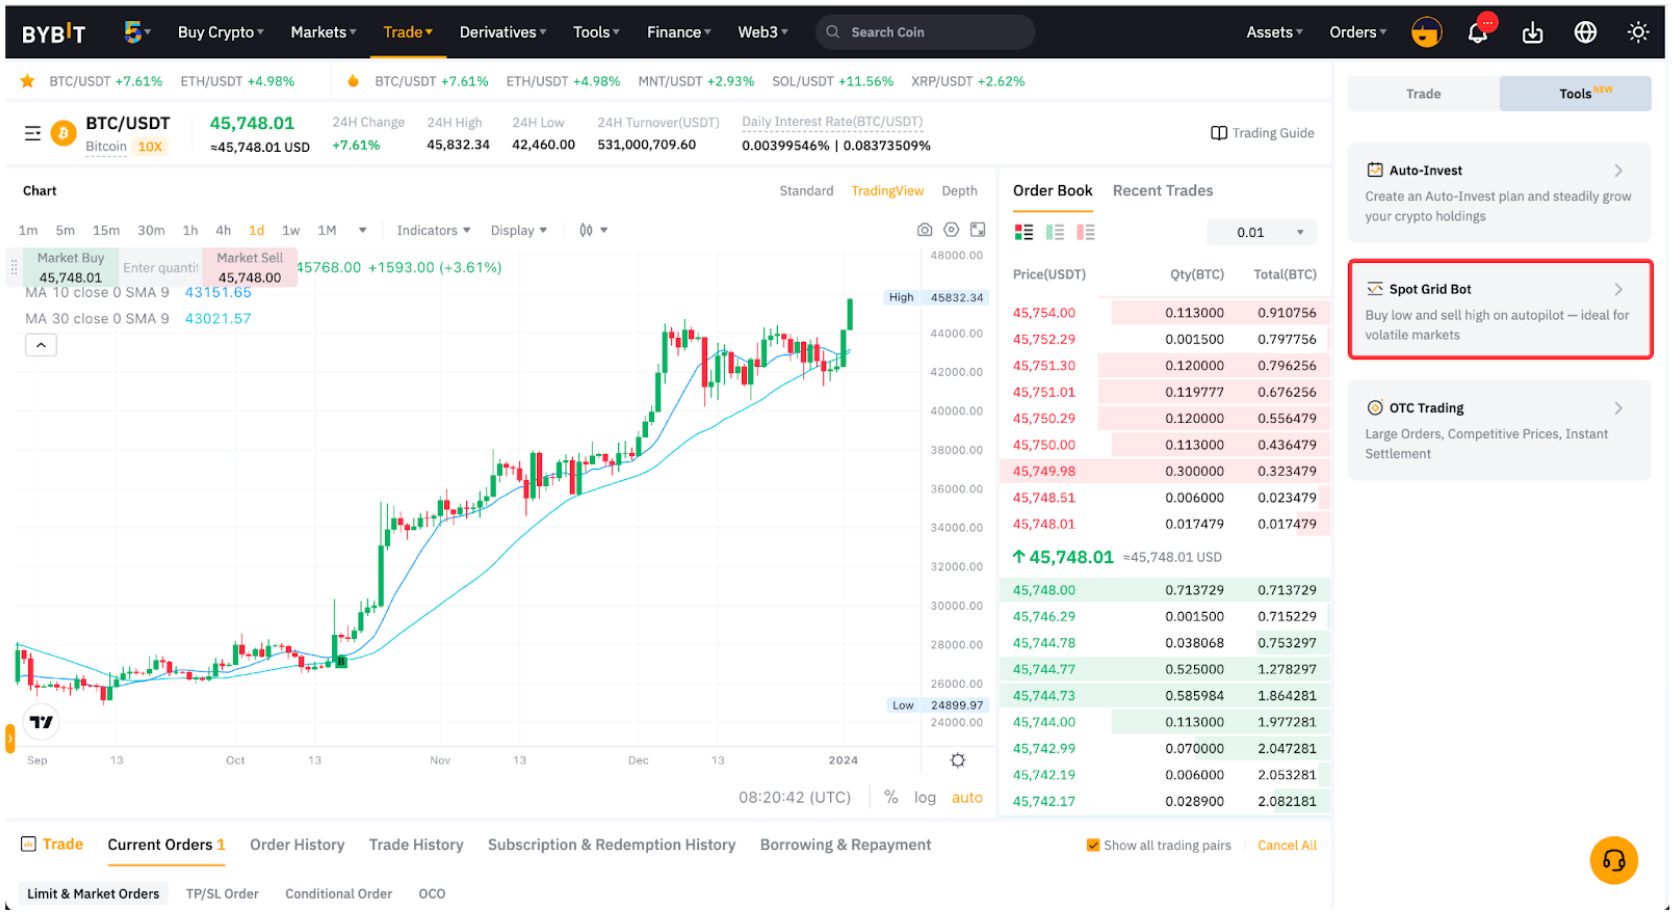Click Cancel All orders link
This screenshot has width=1676, height=922.
pos(1286,846)
